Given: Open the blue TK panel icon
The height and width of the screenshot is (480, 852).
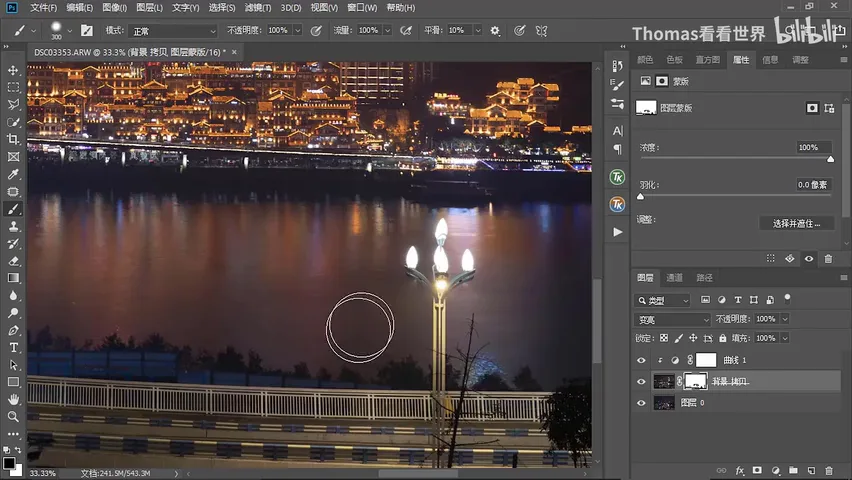Looking at the screenshot, I should point(617,204).
